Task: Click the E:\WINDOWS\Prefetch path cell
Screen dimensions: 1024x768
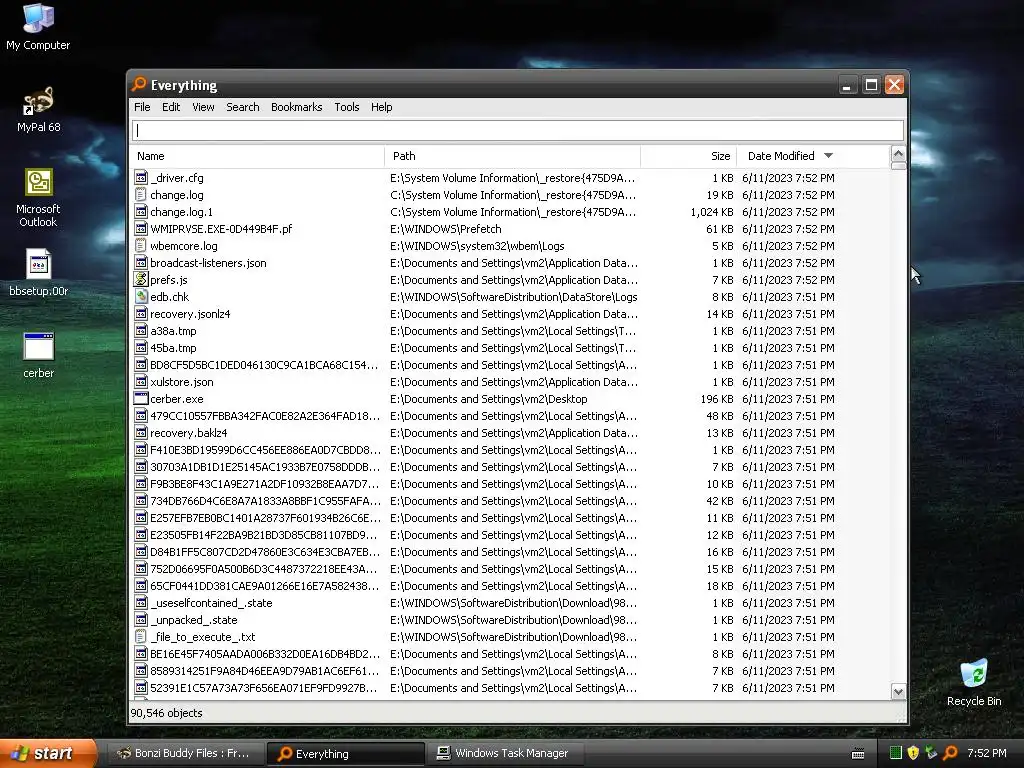Action: click(x=445, y=229)
